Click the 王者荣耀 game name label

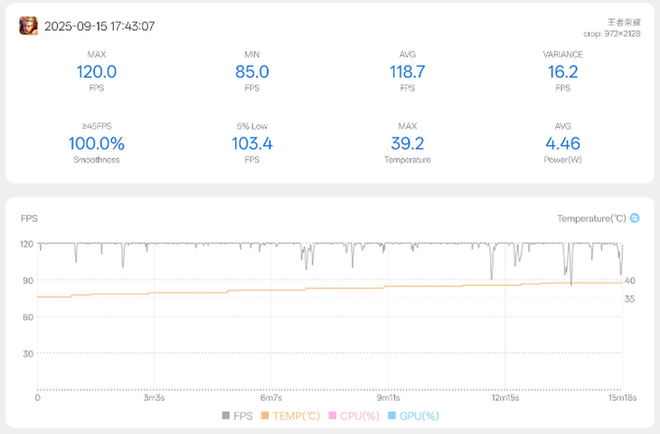(623, 20)
